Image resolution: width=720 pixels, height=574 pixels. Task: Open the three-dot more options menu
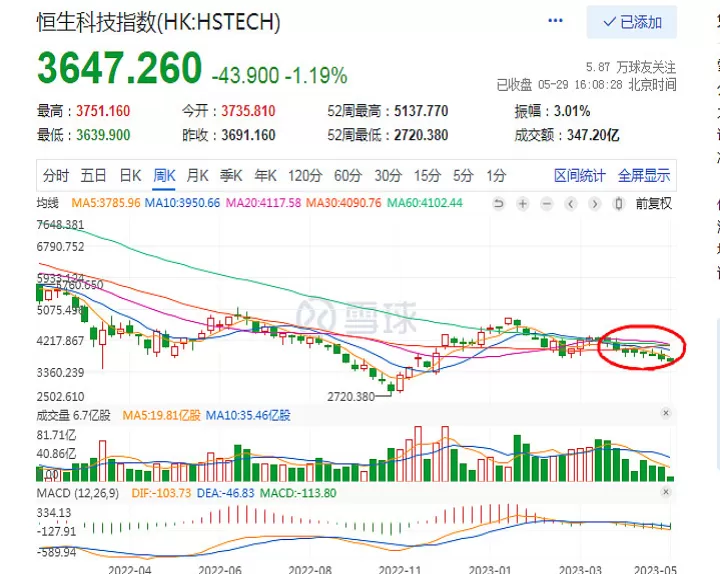click(x=555, y=21)
